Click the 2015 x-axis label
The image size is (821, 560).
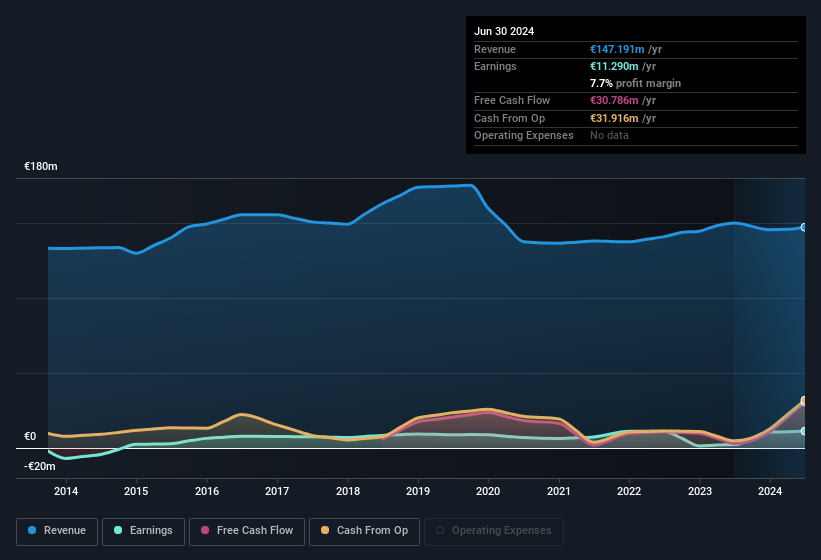[136, 491]
